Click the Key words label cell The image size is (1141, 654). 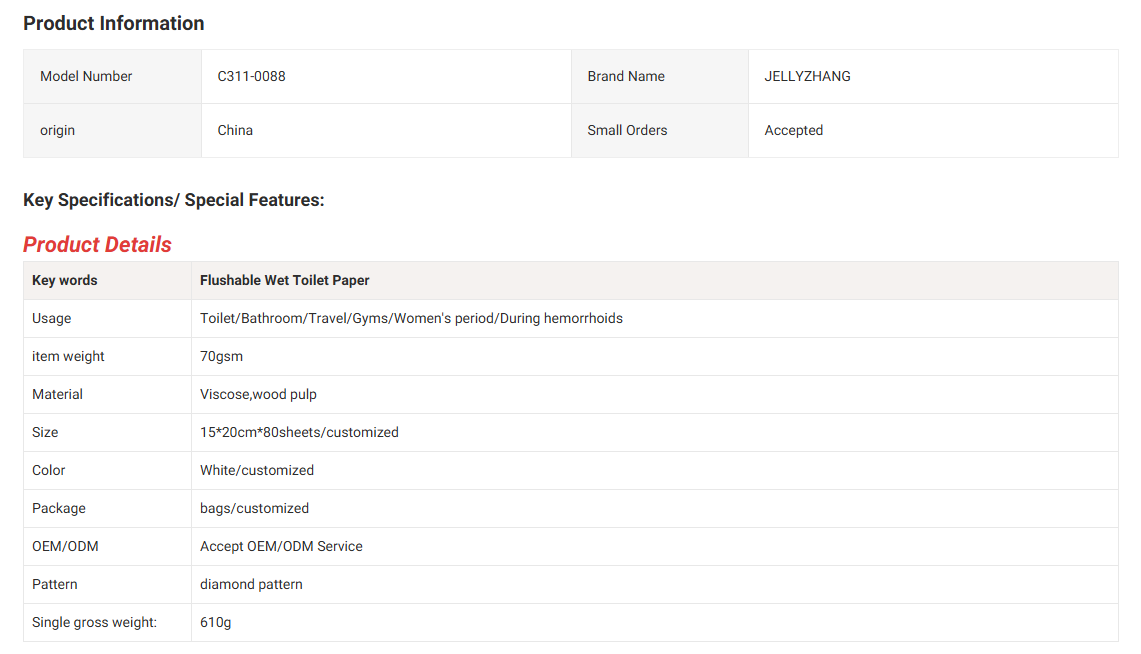(x=65, y=280)
